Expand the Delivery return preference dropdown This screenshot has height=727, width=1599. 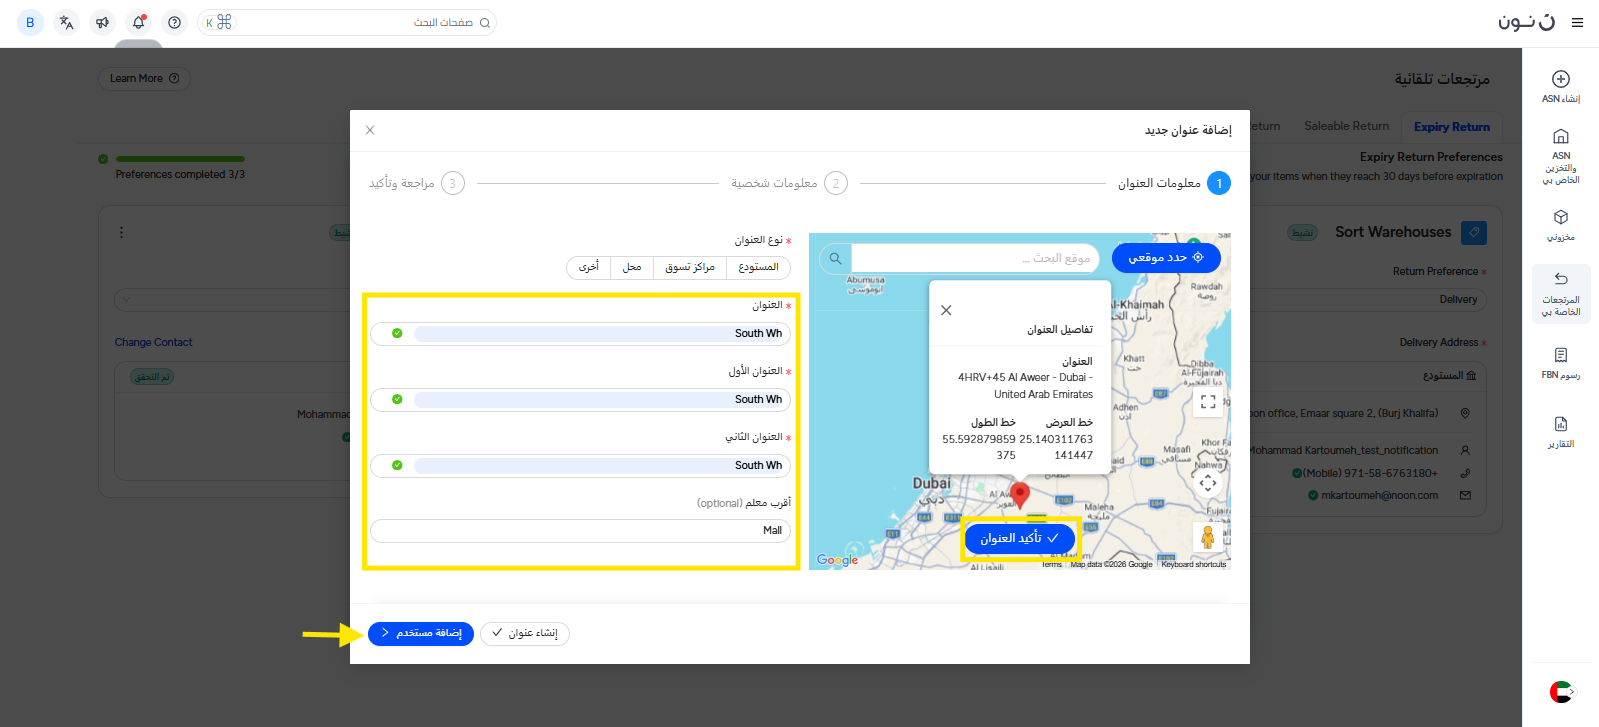pos(1300,299)
